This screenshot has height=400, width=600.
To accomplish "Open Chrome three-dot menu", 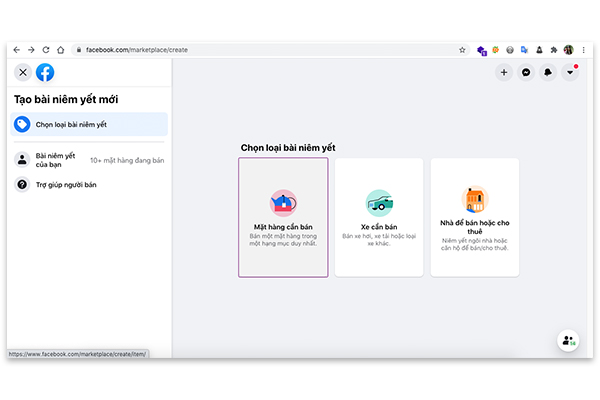I will tap(583, 49).
